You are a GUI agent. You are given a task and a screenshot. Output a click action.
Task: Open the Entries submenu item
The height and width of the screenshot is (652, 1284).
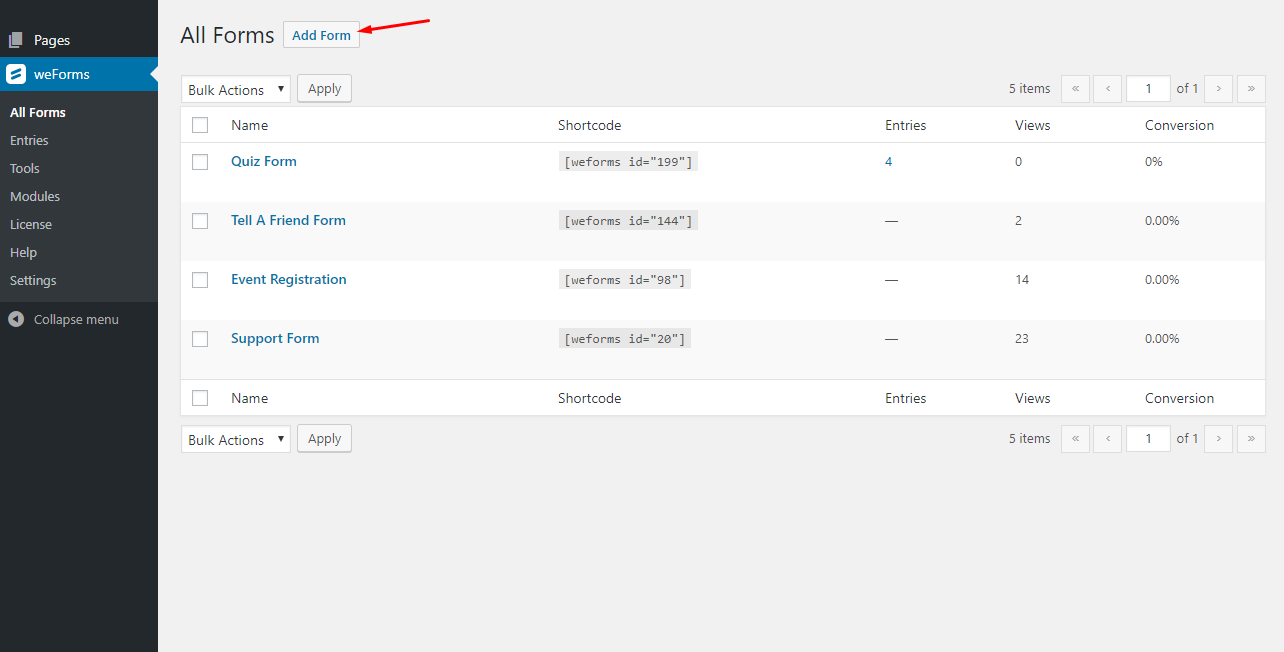(29, 140)
